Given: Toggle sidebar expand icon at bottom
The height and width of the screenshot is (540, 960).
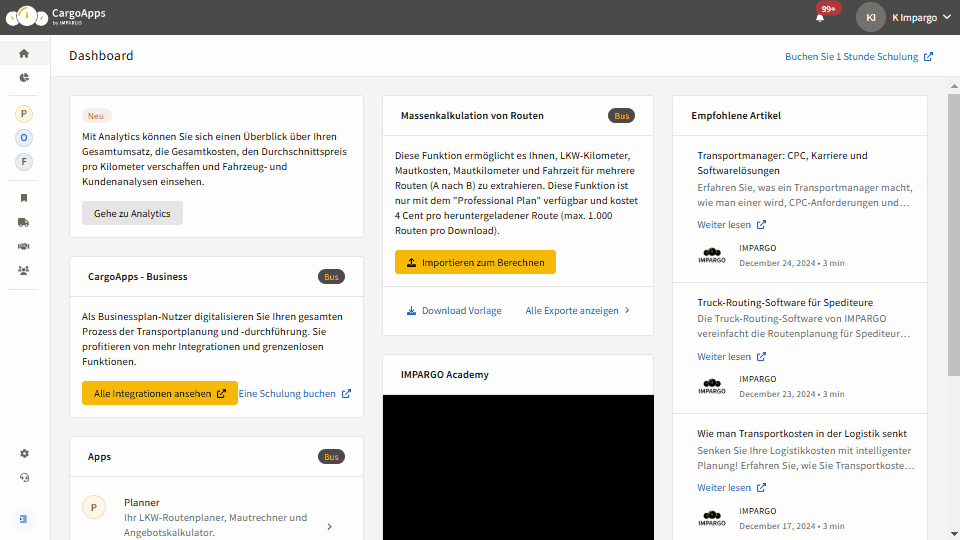Looking at the screenshot, I should click(x=23, y=519).
